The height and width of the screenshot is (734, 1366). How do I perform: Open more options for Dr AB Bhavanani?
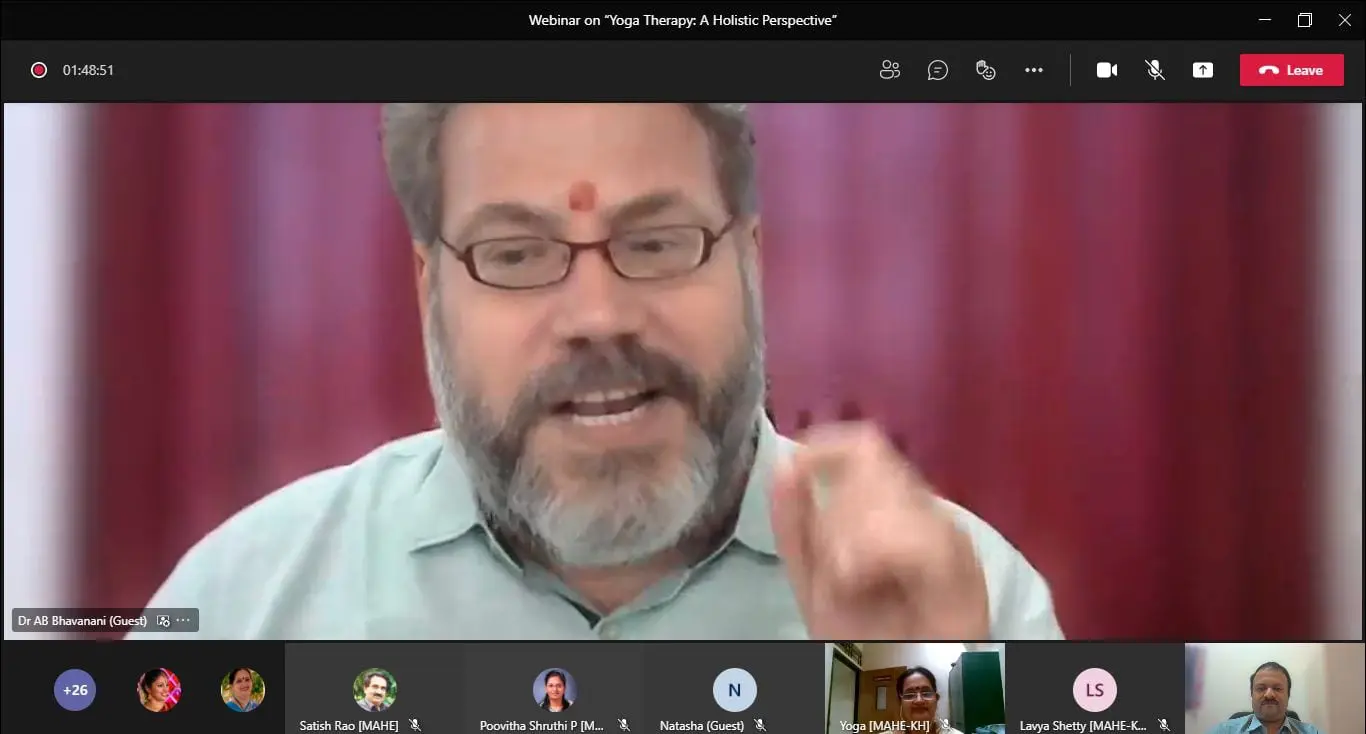(x=183, y=621)
